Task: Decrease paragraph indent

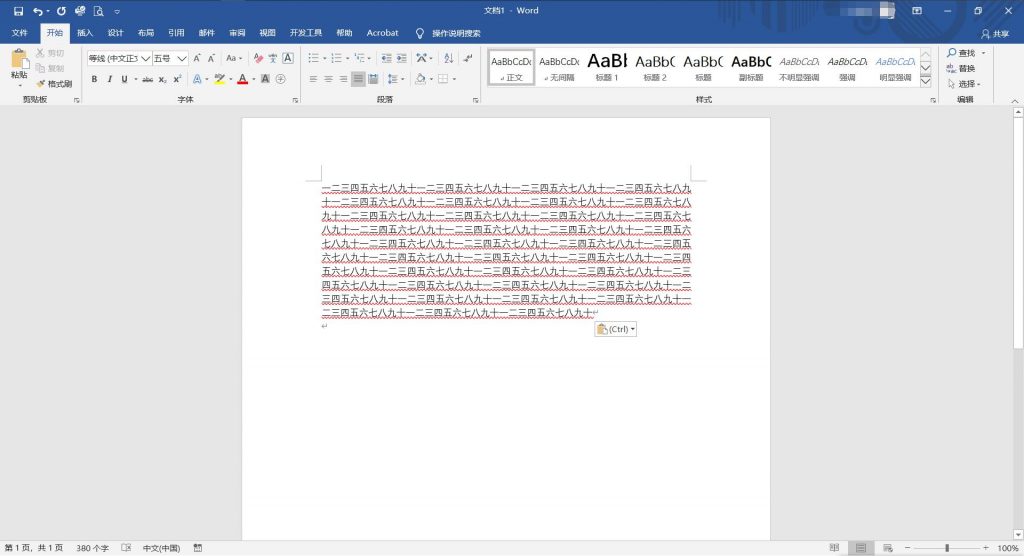Action: pyautogui.click(x=387, y=58)
